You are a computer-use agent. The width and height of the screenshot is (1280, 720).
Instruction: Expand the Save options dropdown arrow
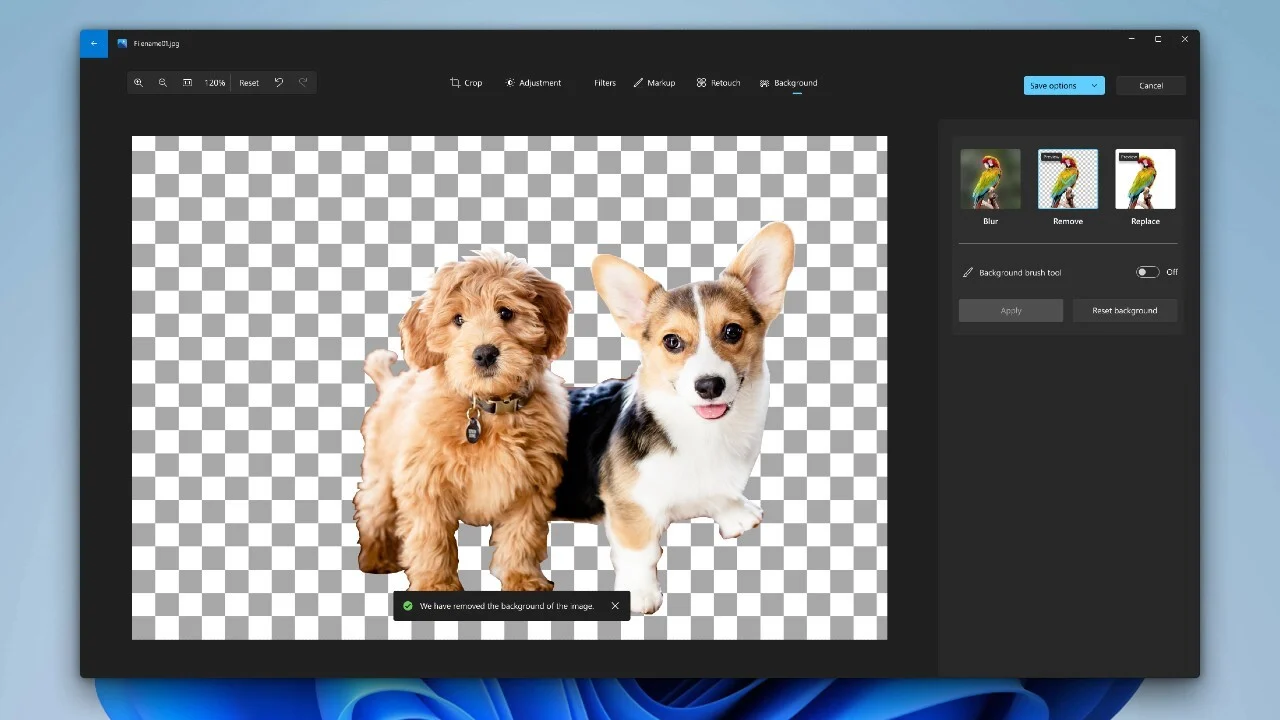[1094, 86]
